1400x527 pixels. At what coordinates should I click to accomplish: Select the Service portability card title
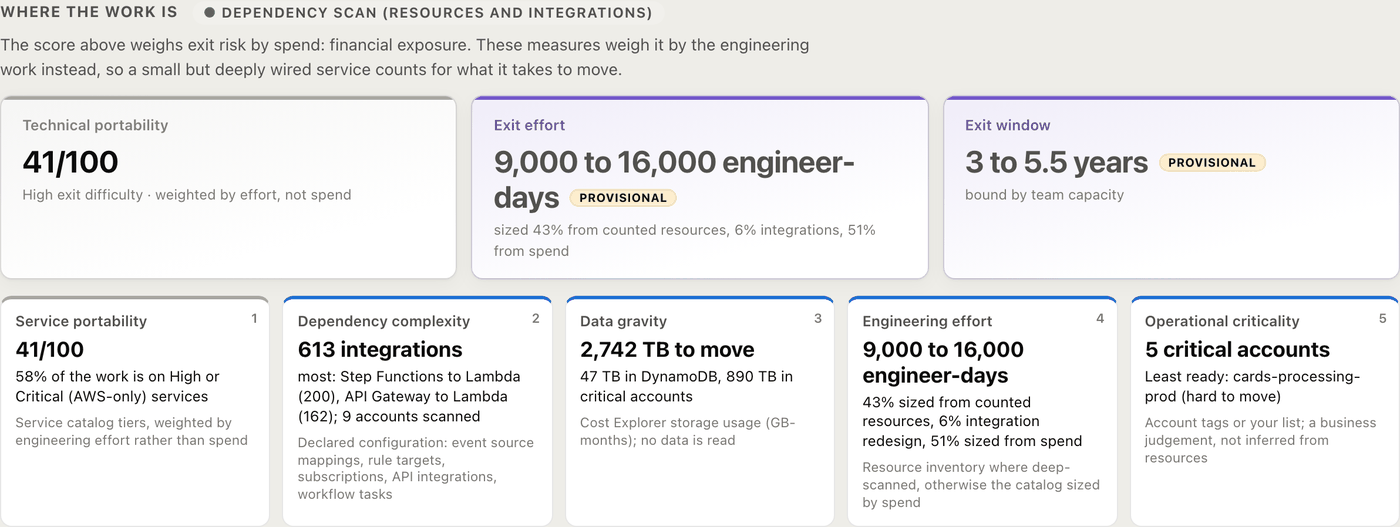click(x=81, y=321)
